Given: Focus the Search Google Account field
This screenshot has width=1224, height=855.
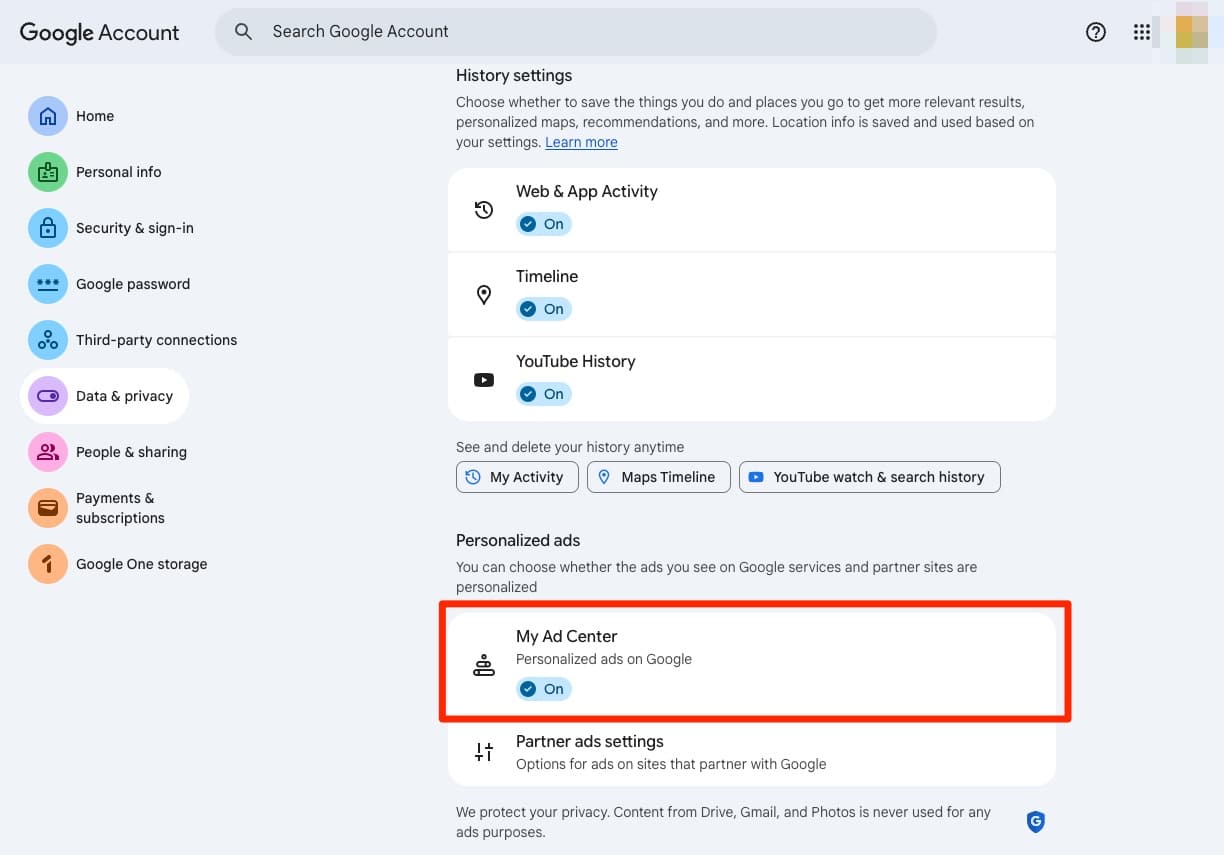Looking at the screenshot, I should pos(576,32).
